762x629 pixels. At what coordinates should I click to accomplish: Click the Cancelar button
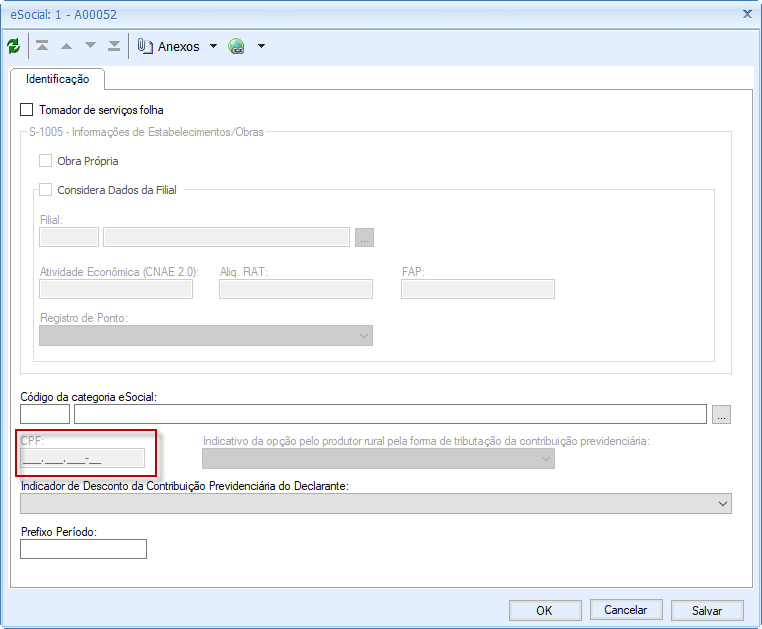(626, 610)
